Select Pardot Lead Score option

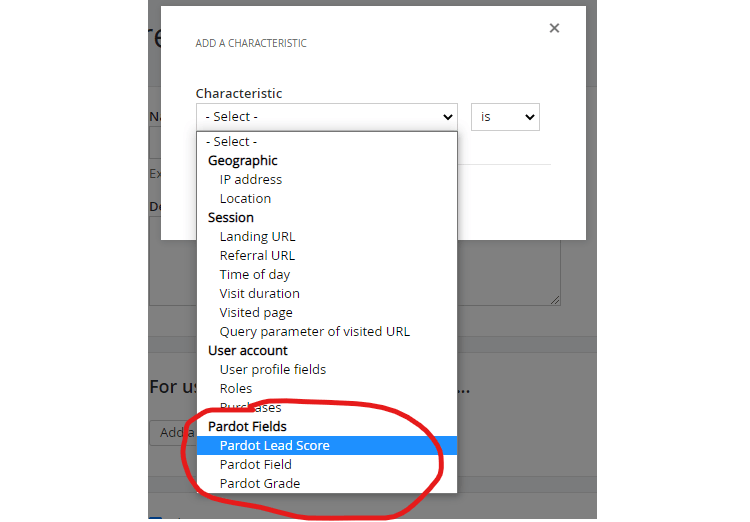[274, 446]
